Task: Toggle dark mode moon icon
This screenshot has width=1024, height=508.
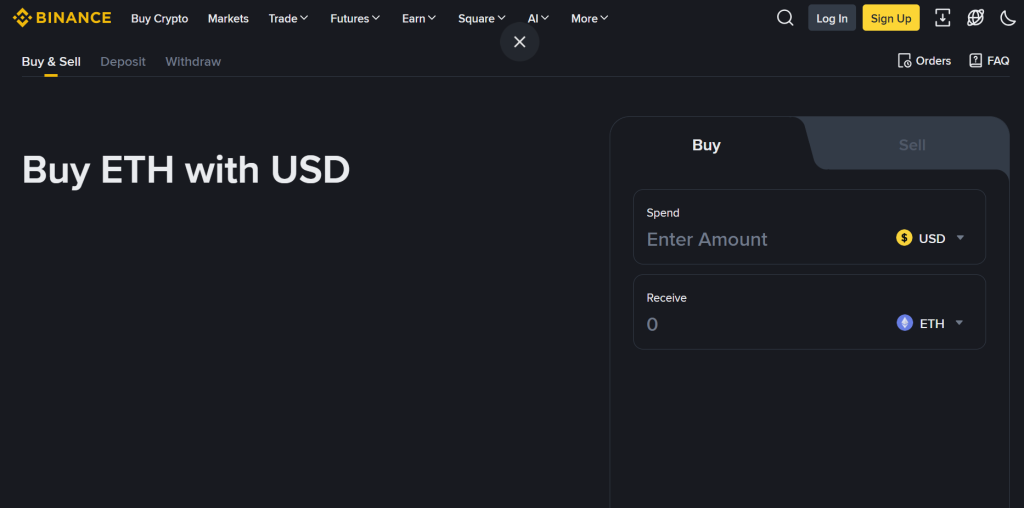Action: (1008, 18)
